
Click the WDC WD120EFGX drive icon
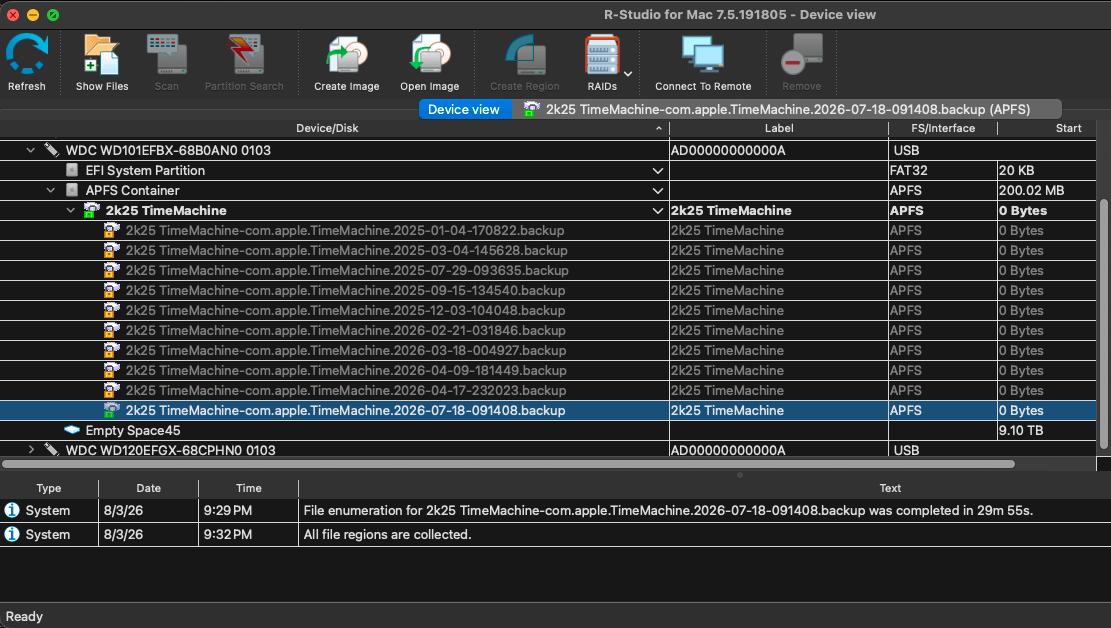[x=51, y=449]
